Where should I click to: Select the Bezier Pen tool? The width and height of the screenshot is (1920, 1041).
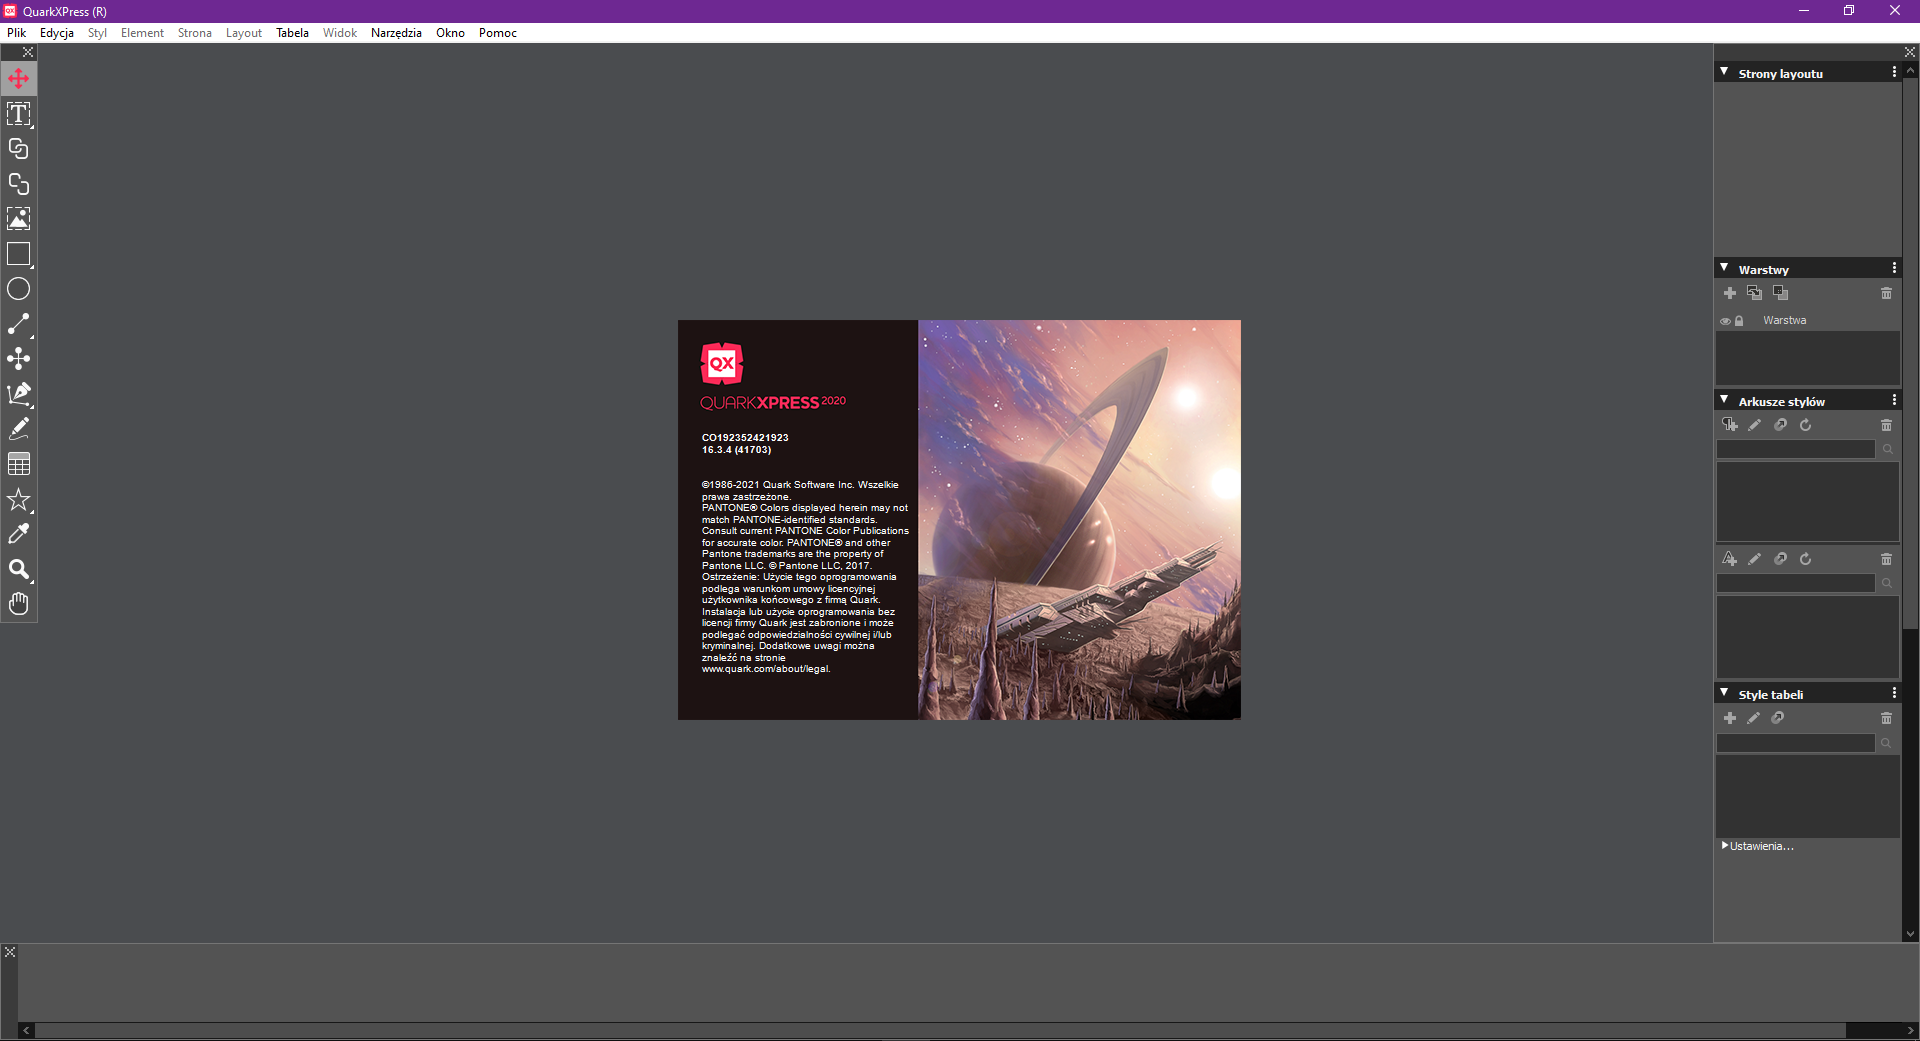(19, 394)
